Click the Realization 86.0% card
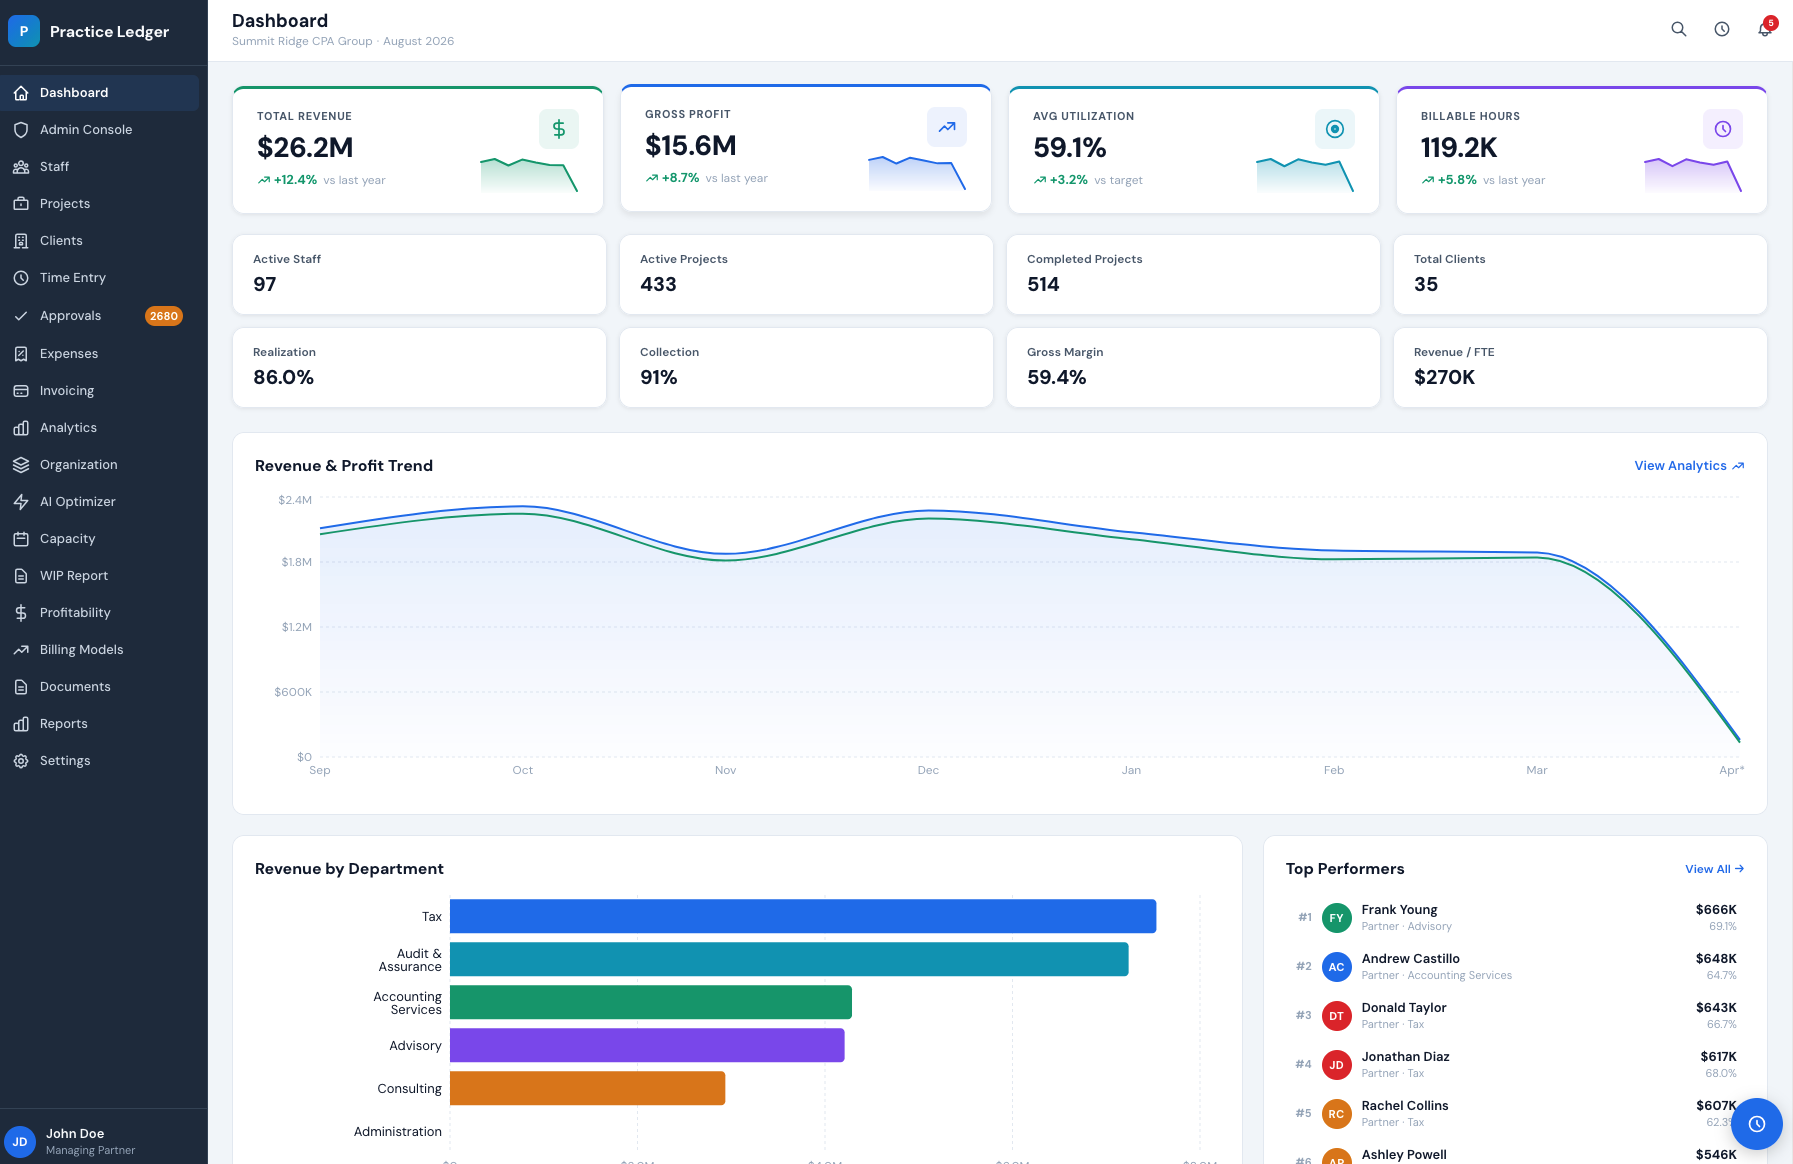 coord(419,367)
